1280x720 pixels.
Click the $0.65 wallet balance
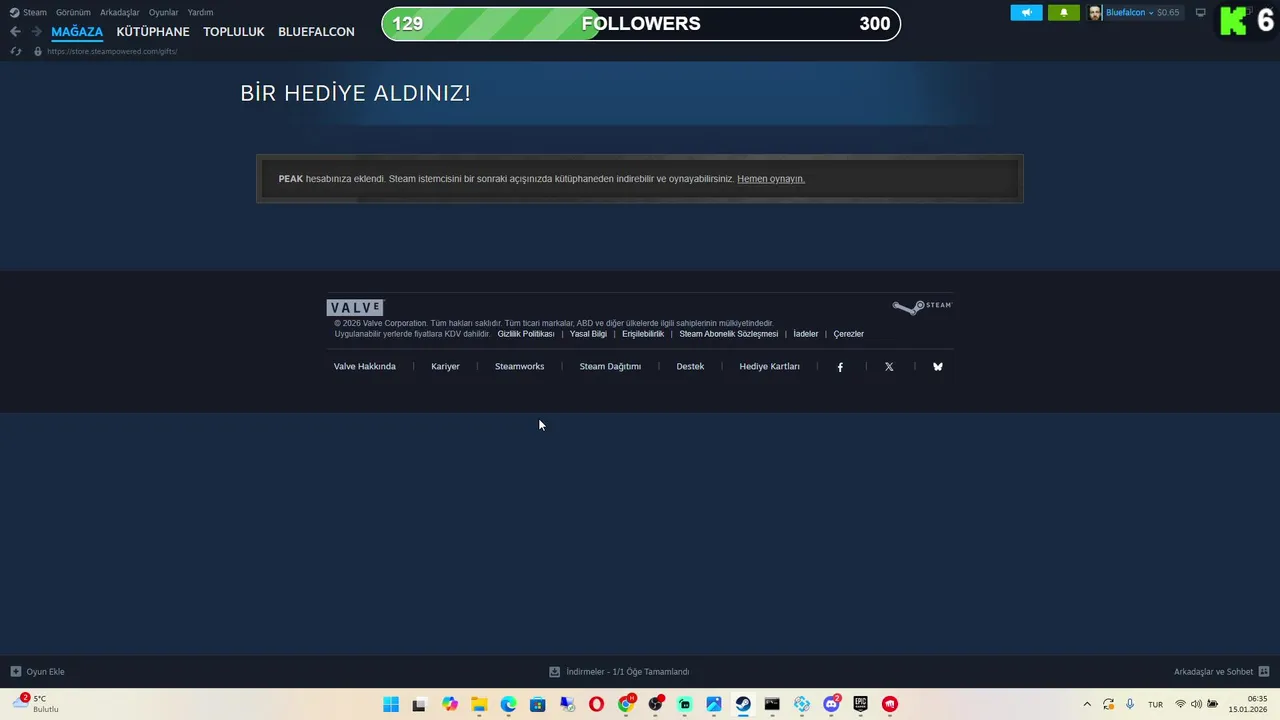pyautogui.click(x=1168, y=13)
